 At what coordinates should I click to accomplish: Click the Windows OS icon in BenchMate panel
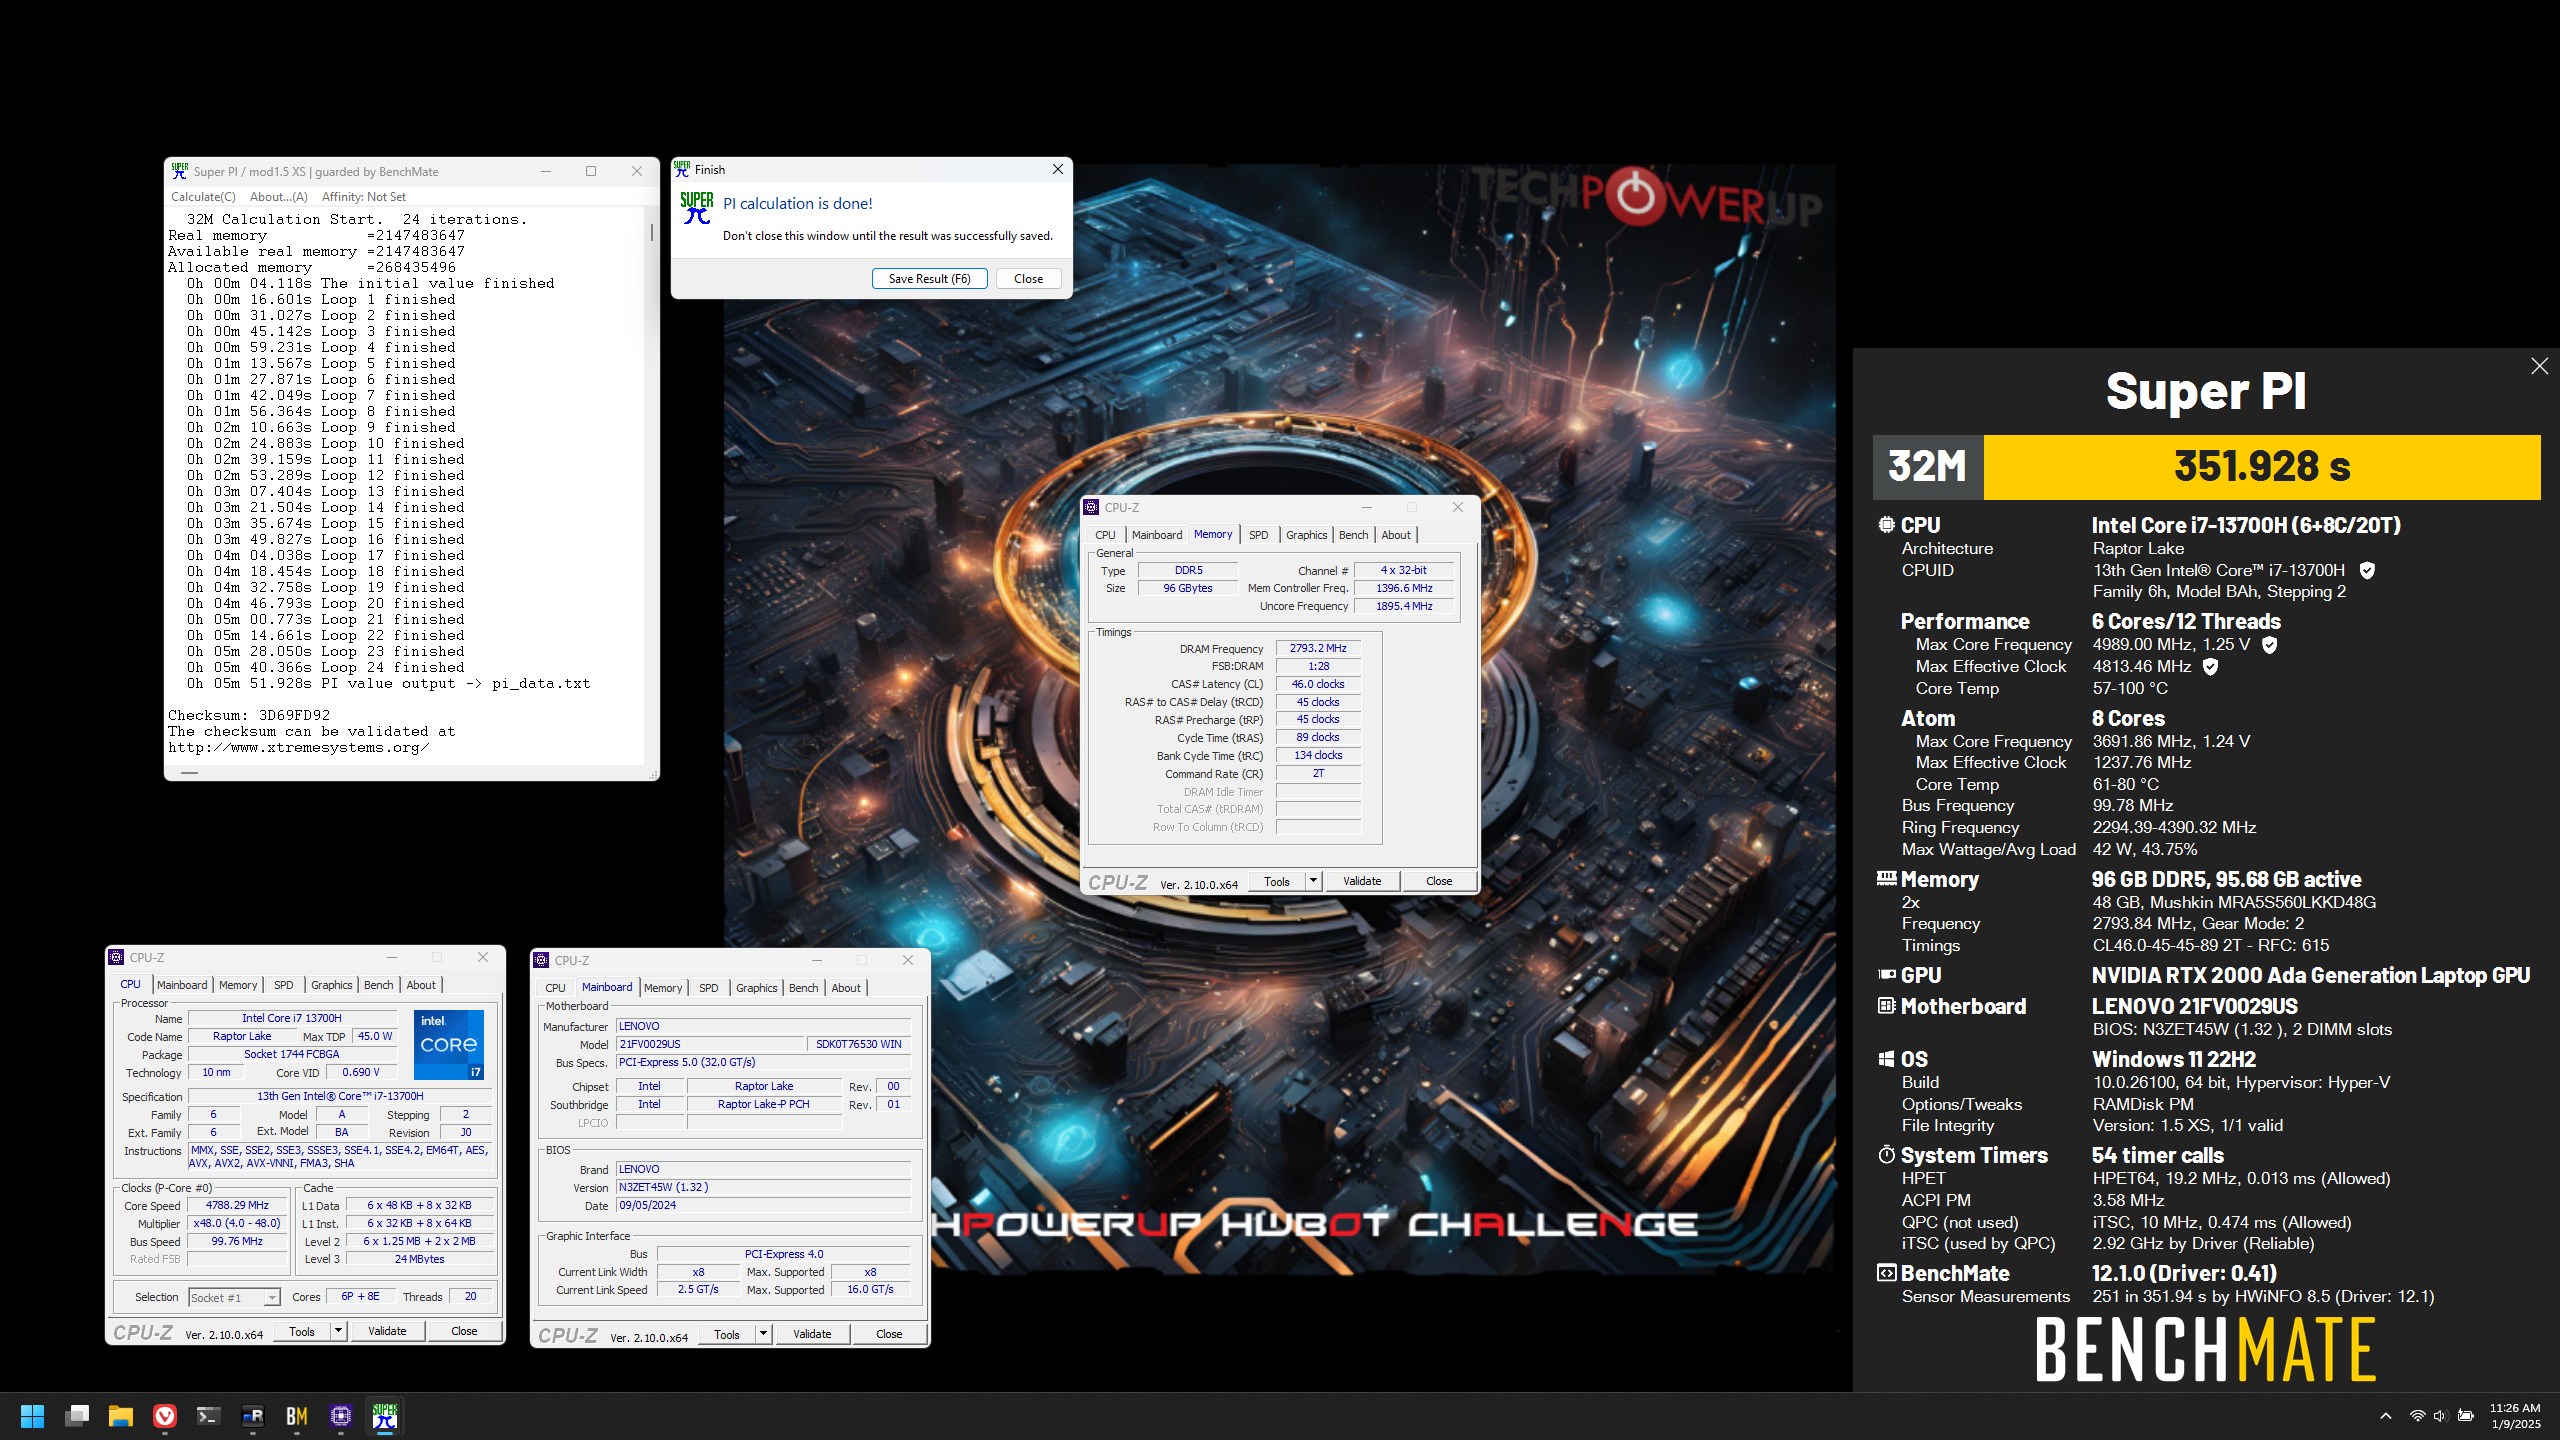(1887, 1059)
